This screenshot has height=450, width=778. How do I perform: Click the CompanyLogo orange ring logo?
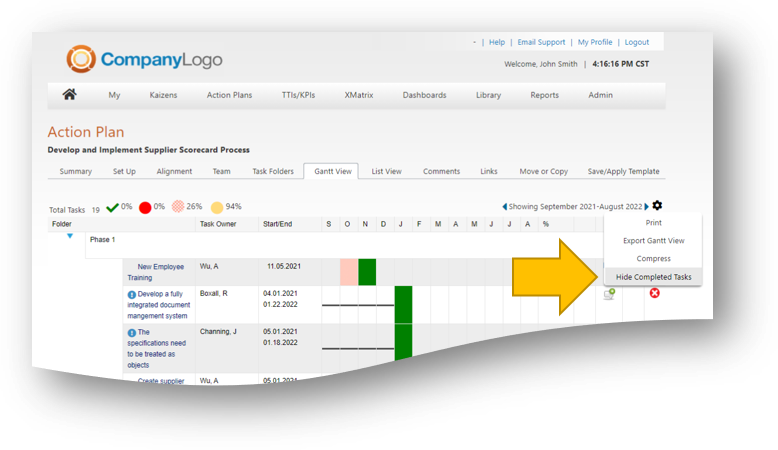coord(81,59)
